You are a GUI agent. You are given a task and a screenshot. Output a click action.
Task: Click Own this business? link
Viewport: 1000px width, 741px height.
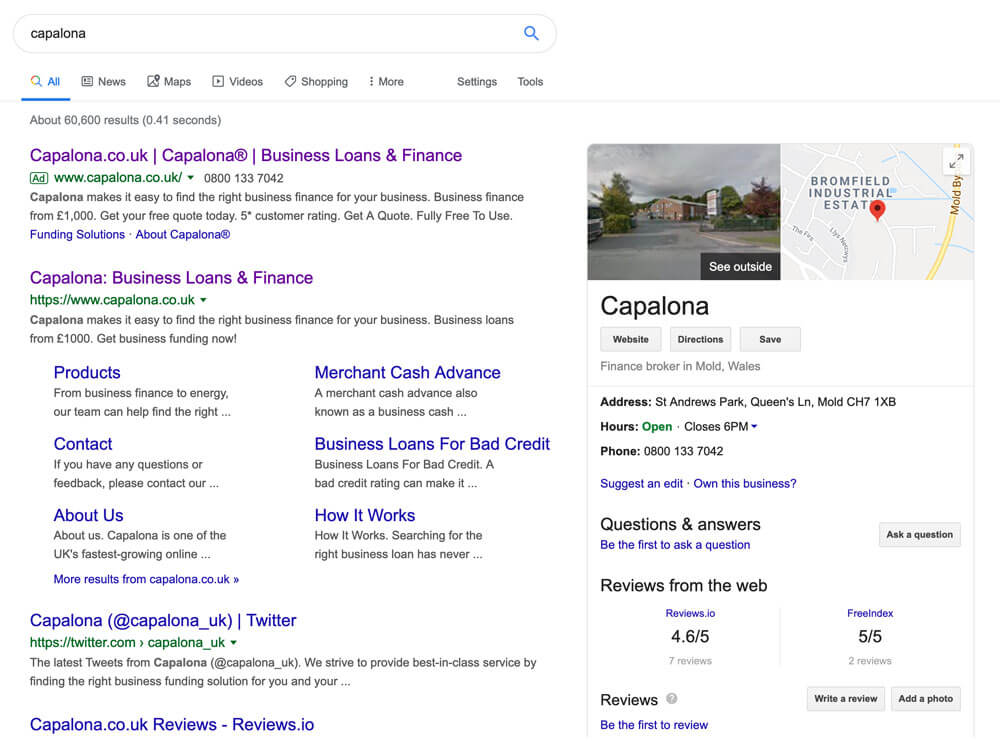[x=745, y=483]
